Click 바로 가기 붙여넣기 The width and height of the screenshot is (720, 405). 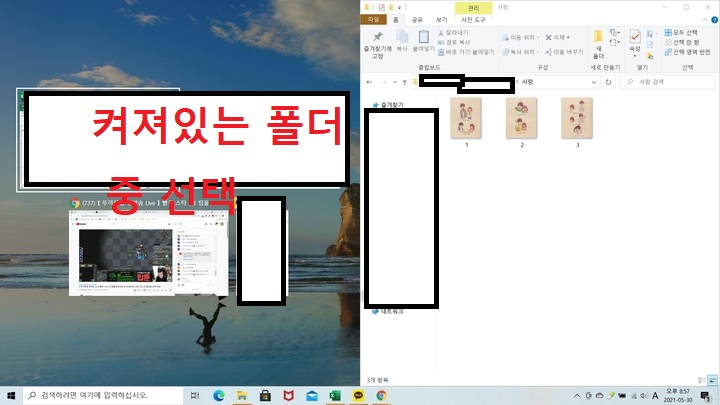pyautogui.click(x=466, y=52)
